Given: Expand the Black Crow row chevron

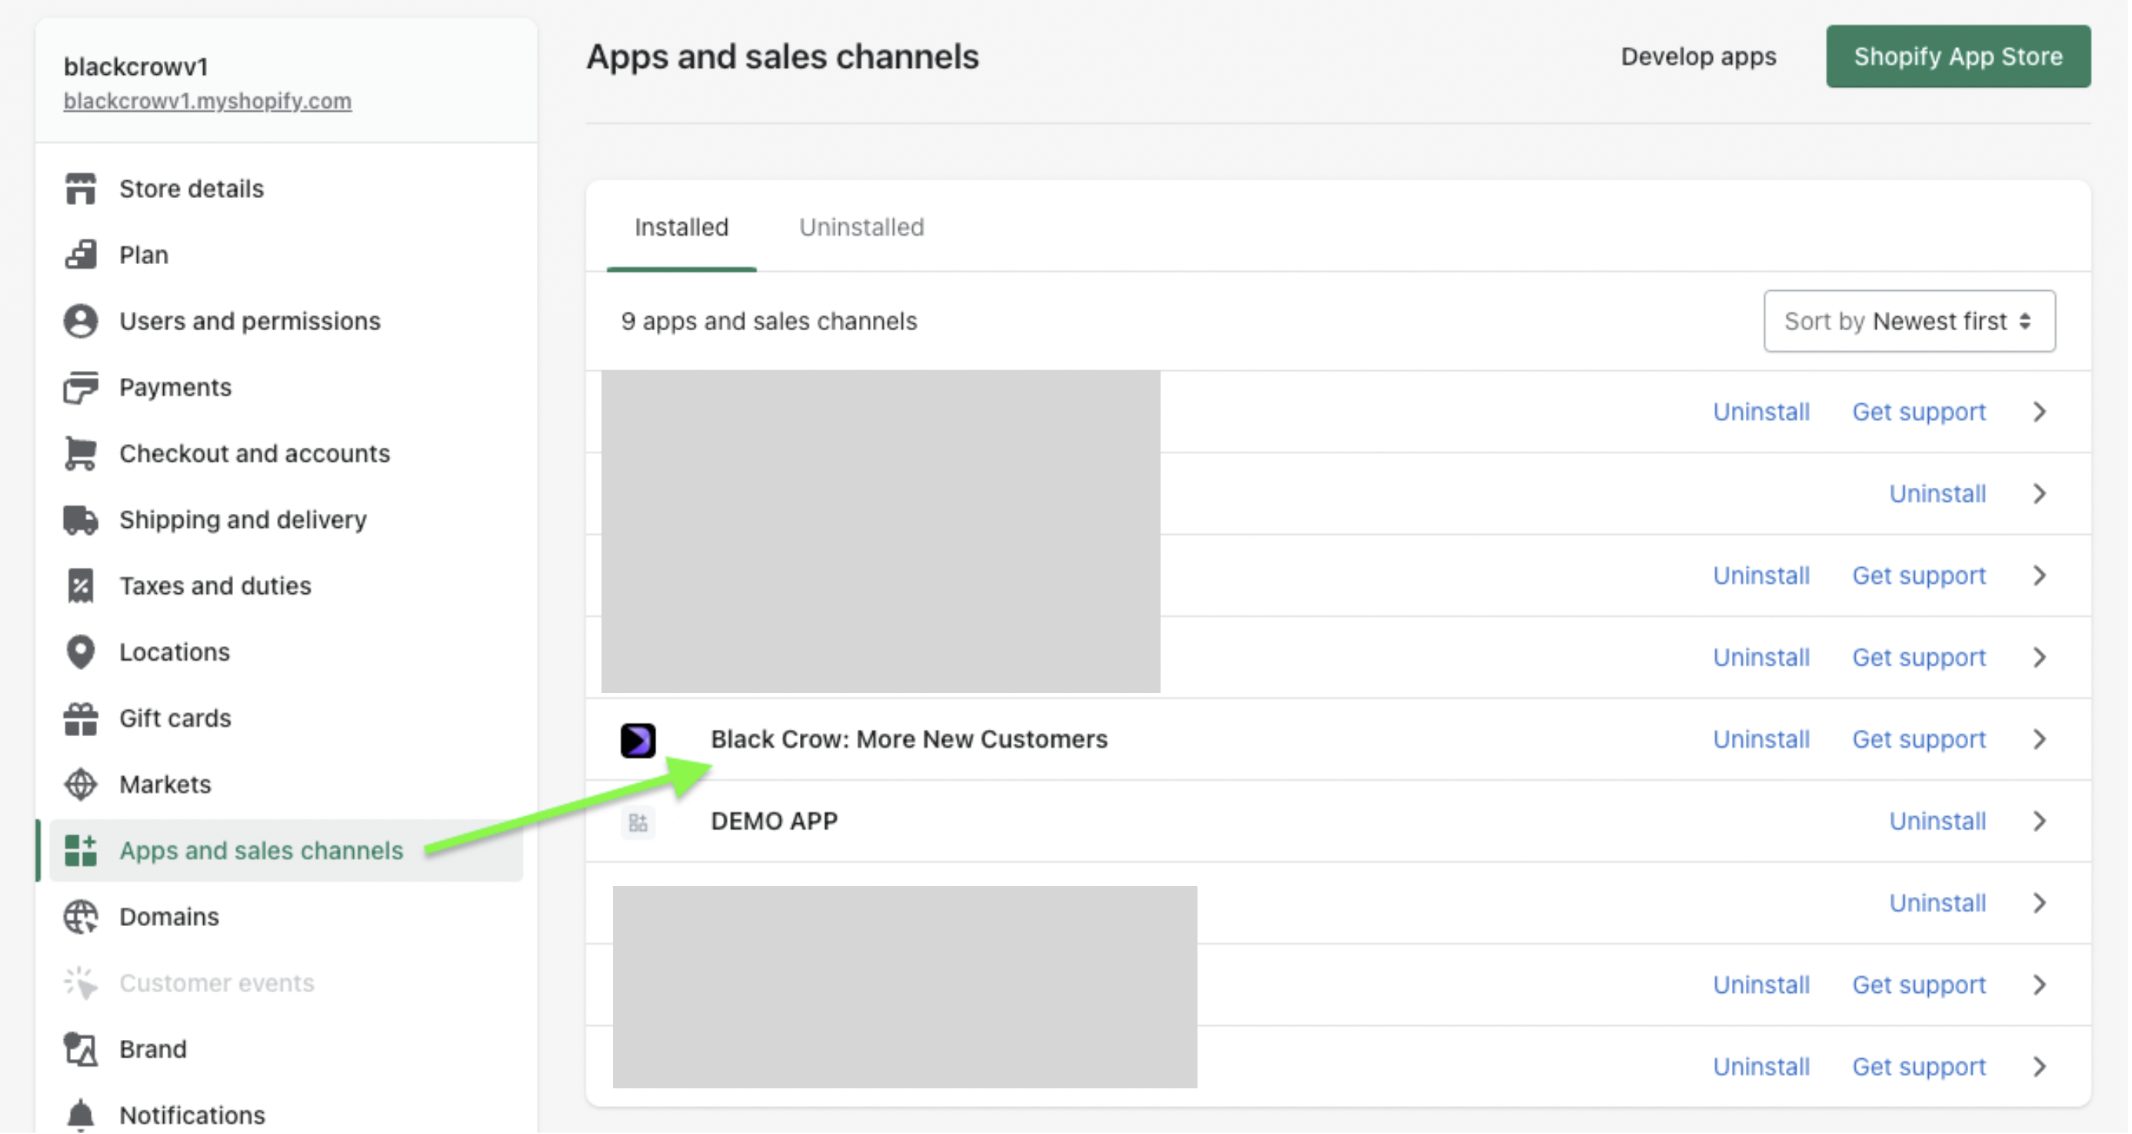Looking at the screenshot, I should coord(2040,739).
